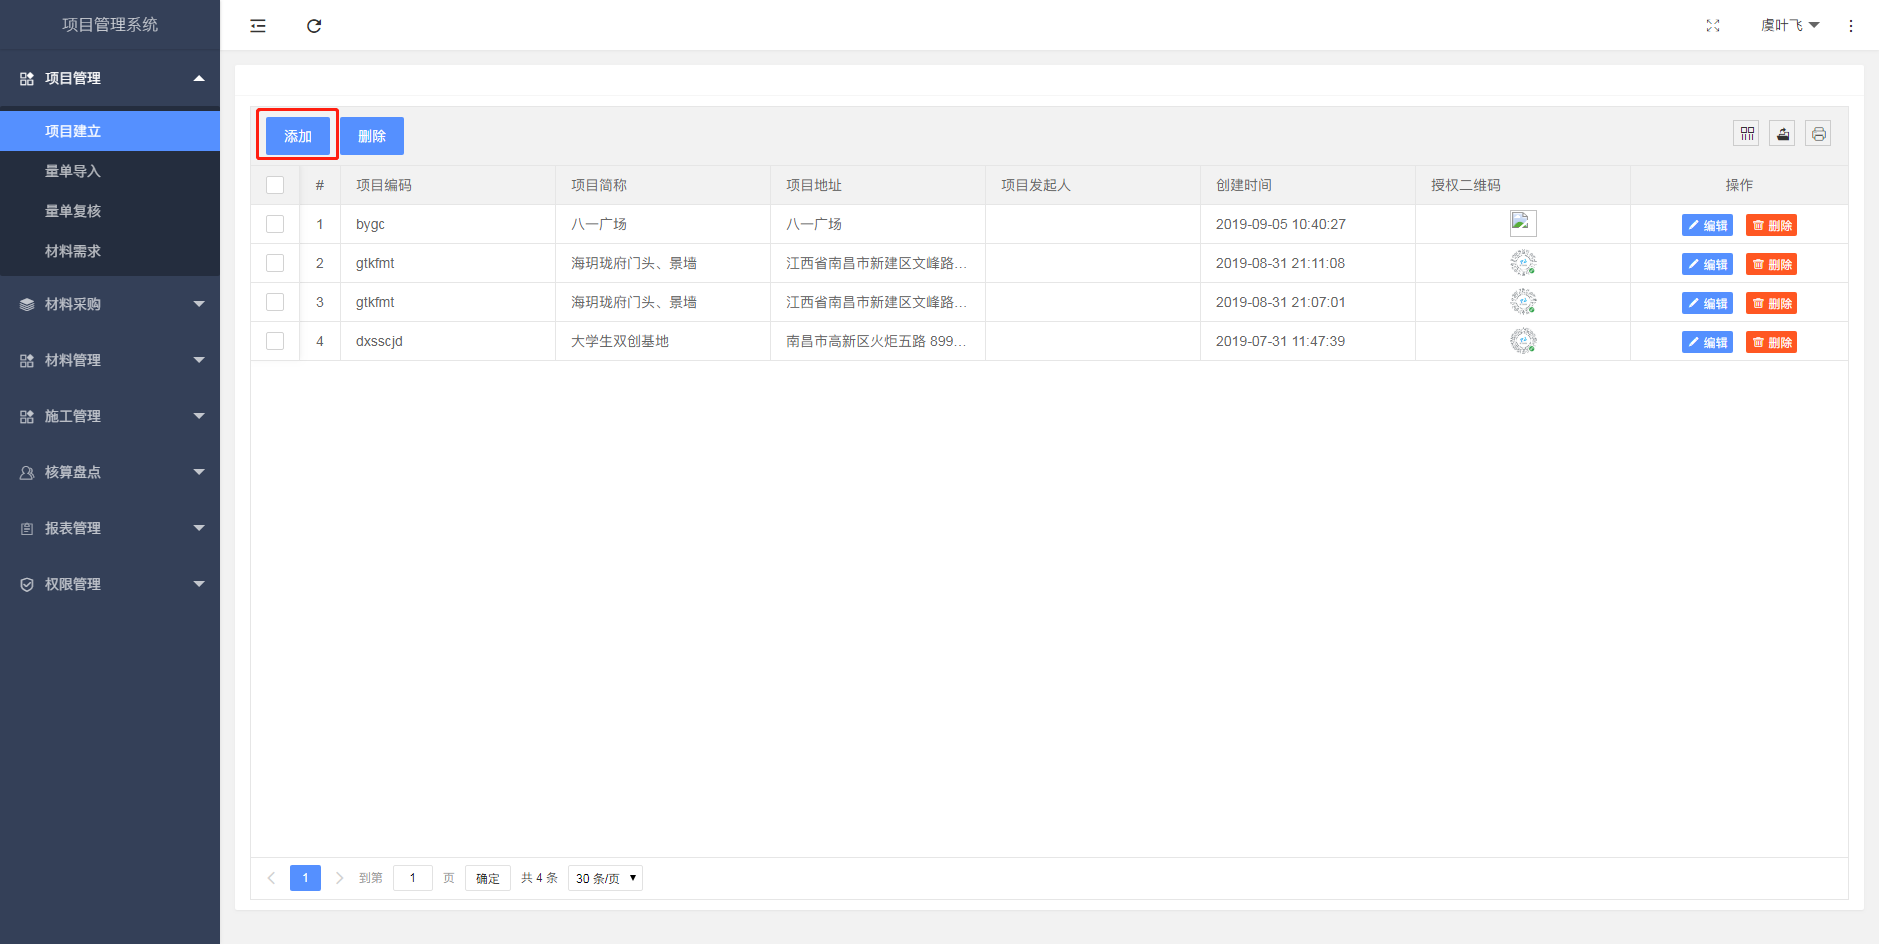The width and height of the screenshot is (1879, 944).
Task: Expand the 报表管理 menu arrow
Action: tap(199, 528)
